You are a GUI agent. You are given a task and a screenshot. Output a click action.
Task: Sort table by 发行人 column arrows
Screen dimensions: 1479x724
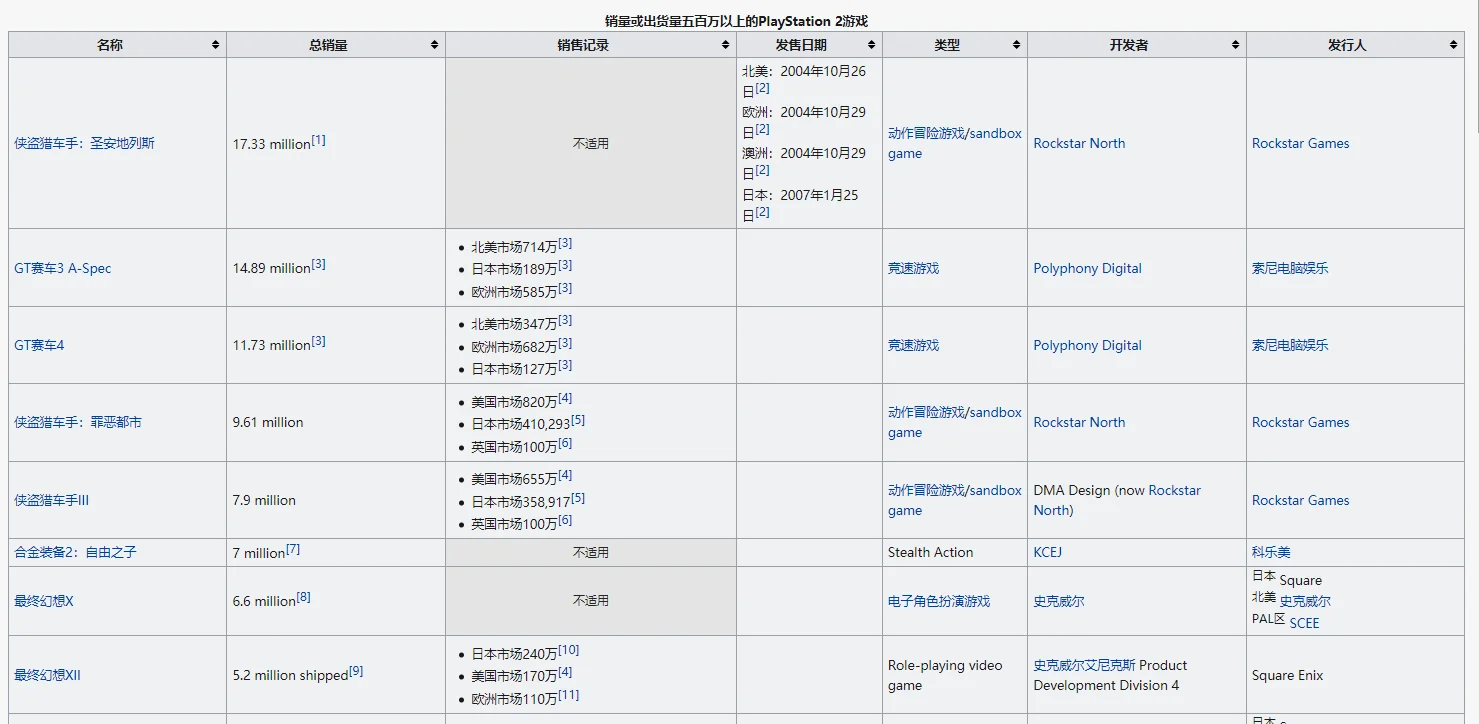[1453, 45]
